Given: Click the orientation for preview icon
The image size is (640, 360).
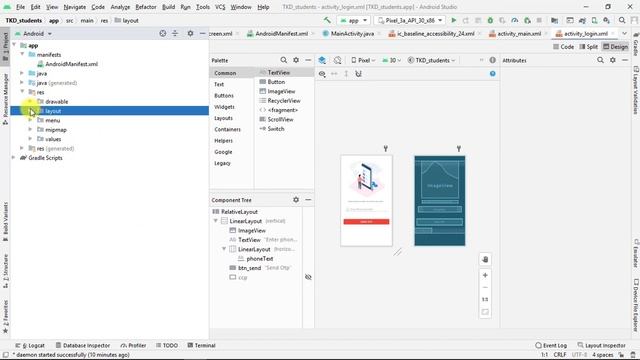Looking at the screenshot, I should [337, 60].
